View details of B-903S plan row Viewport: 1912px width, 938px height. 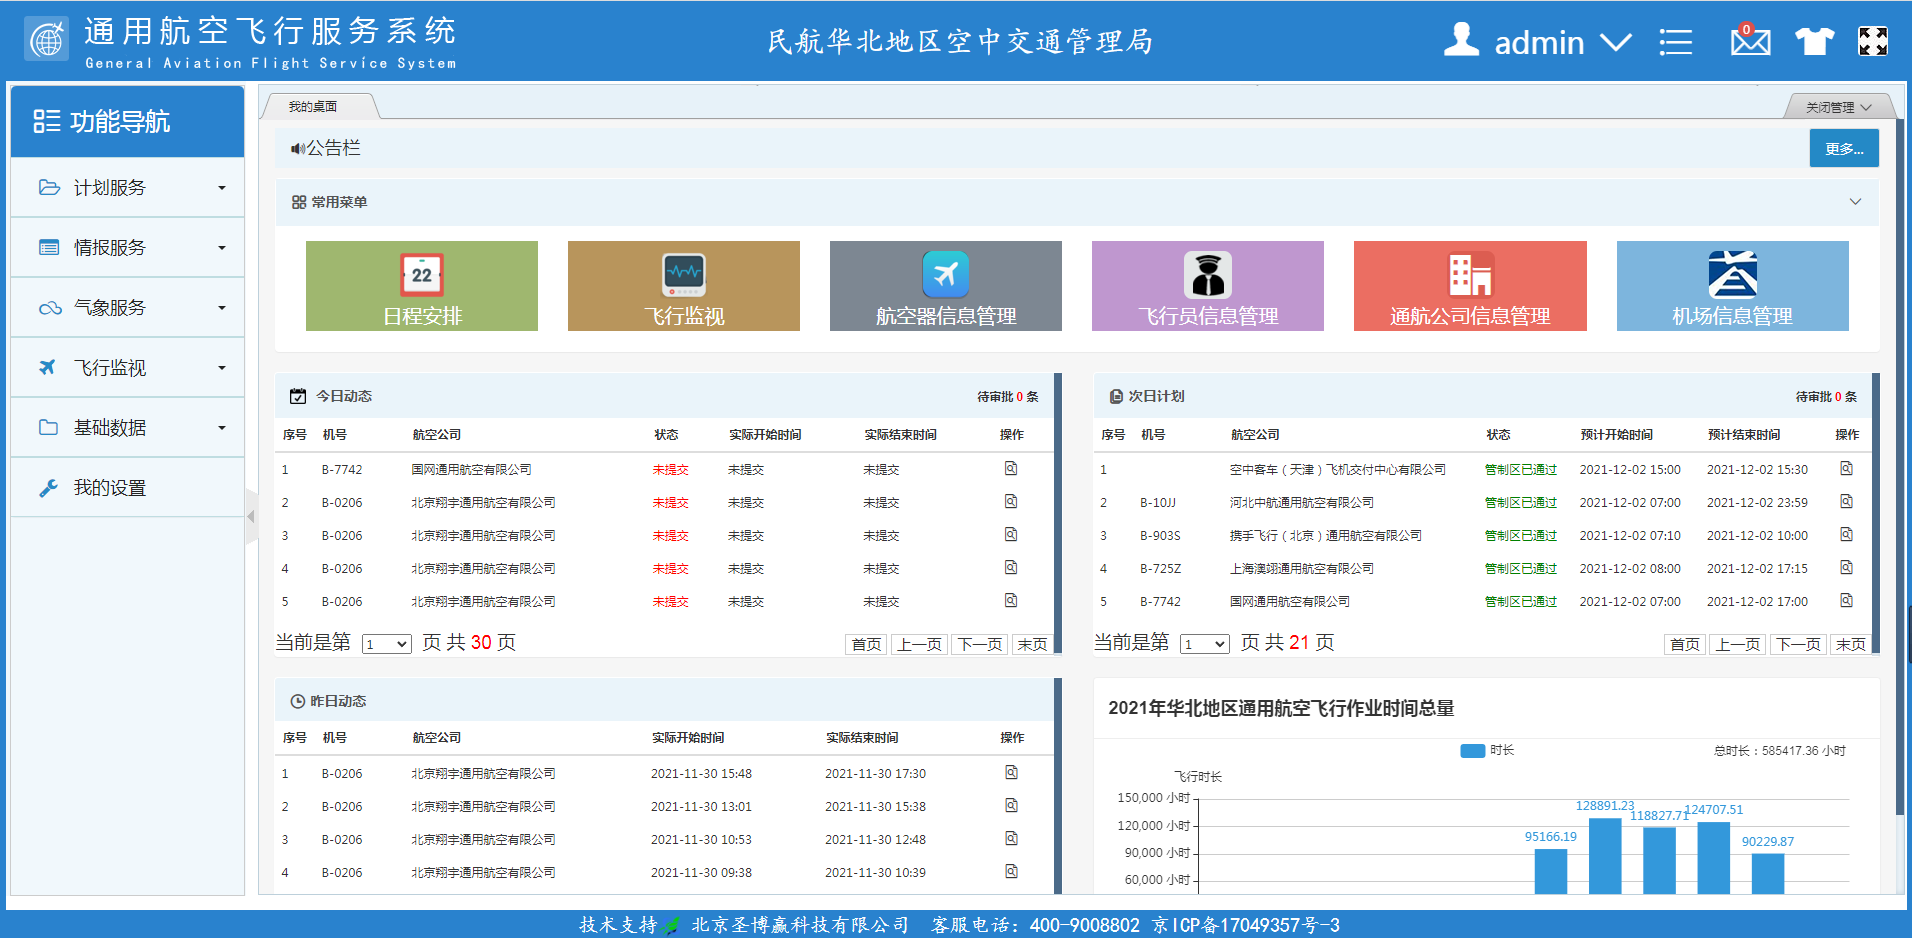click(1846, 534)
